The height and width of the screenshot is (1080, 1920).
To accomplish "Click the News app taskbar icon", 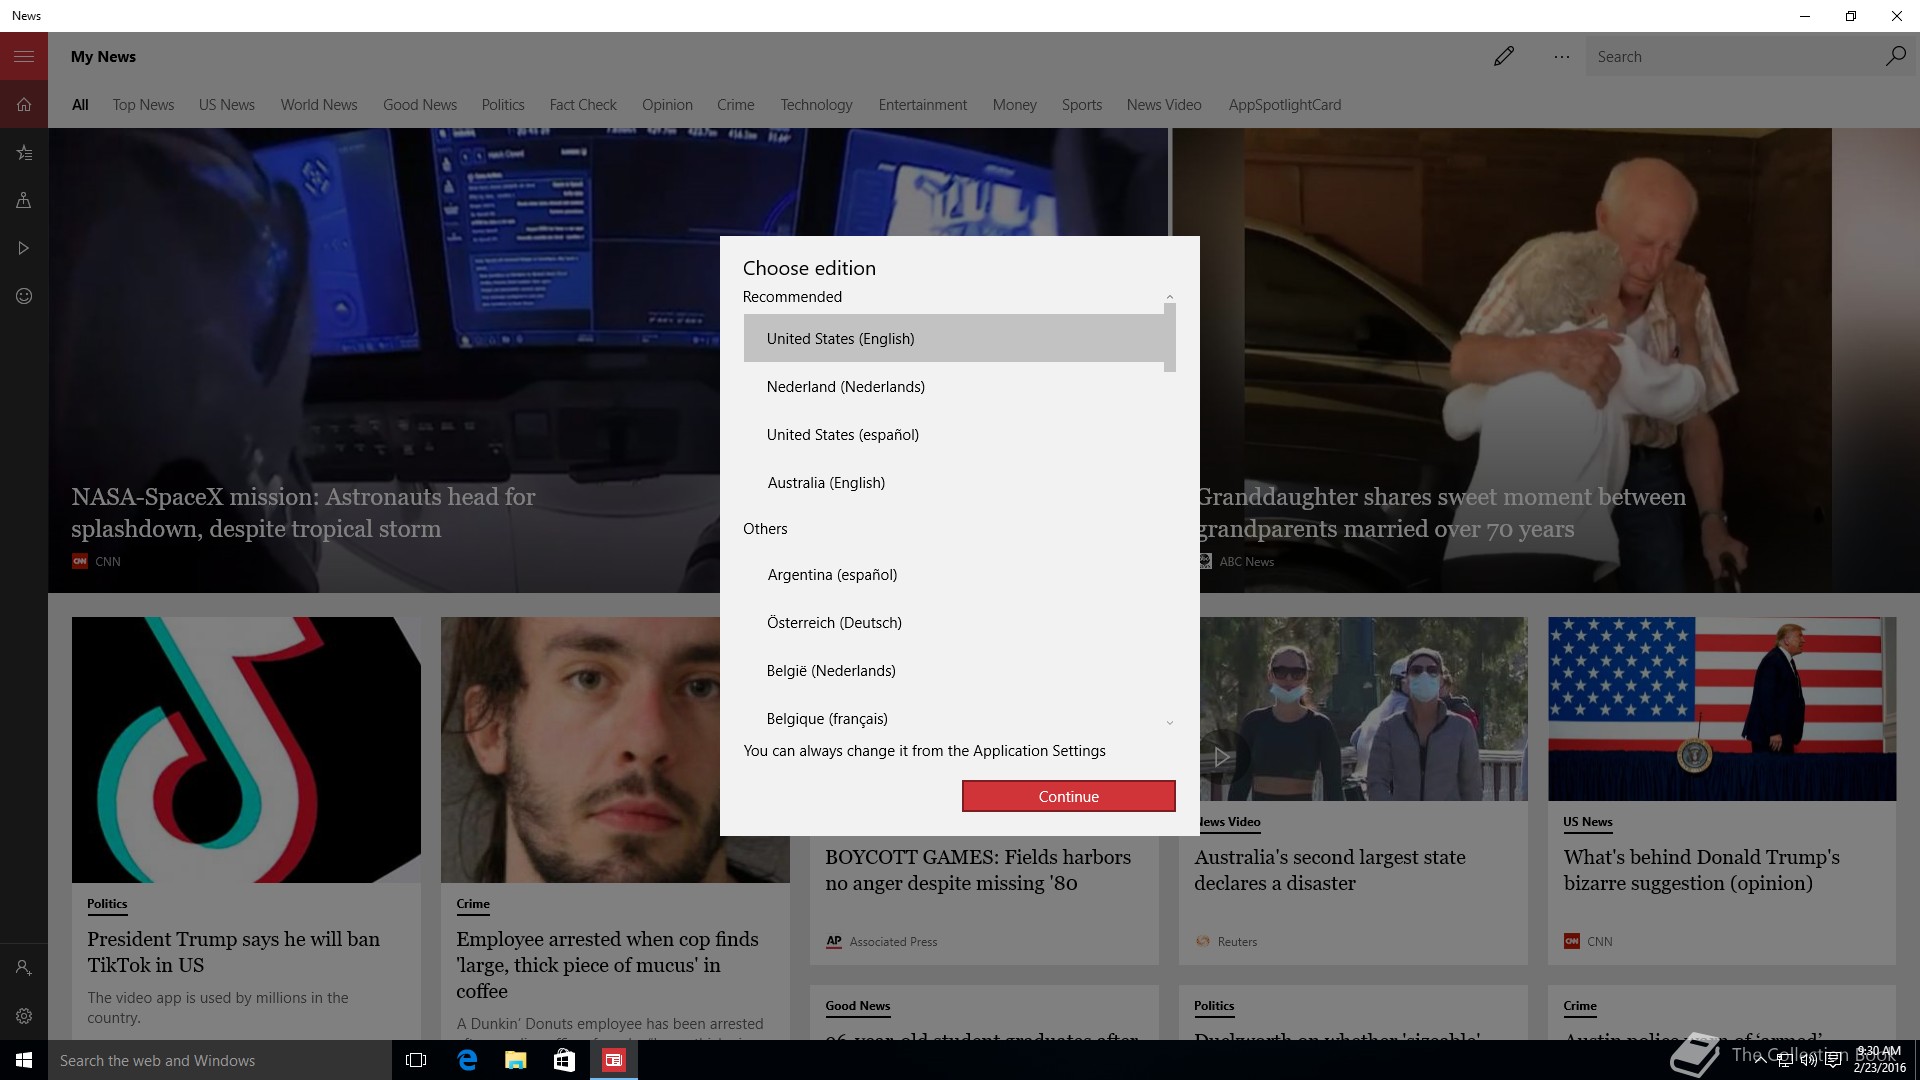I will 614,1060.
